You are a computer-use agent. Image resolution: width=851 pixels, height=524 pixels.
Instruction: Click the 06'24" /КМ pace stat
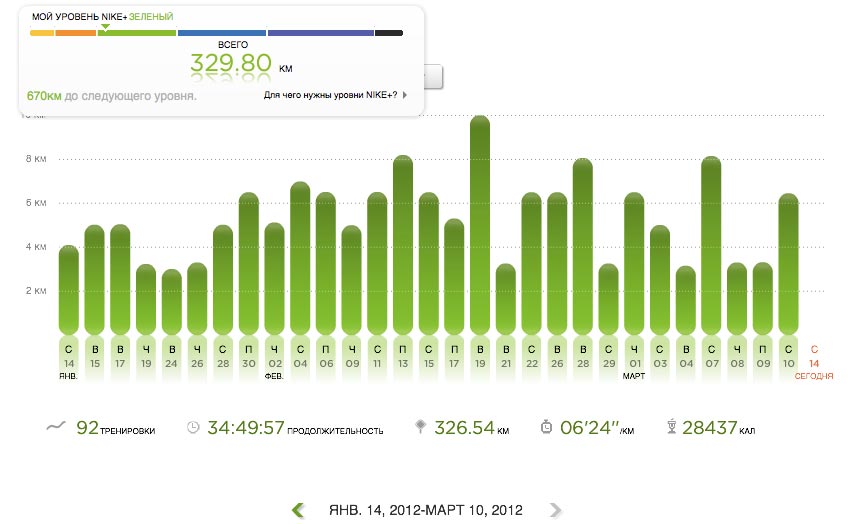point(597,428)
